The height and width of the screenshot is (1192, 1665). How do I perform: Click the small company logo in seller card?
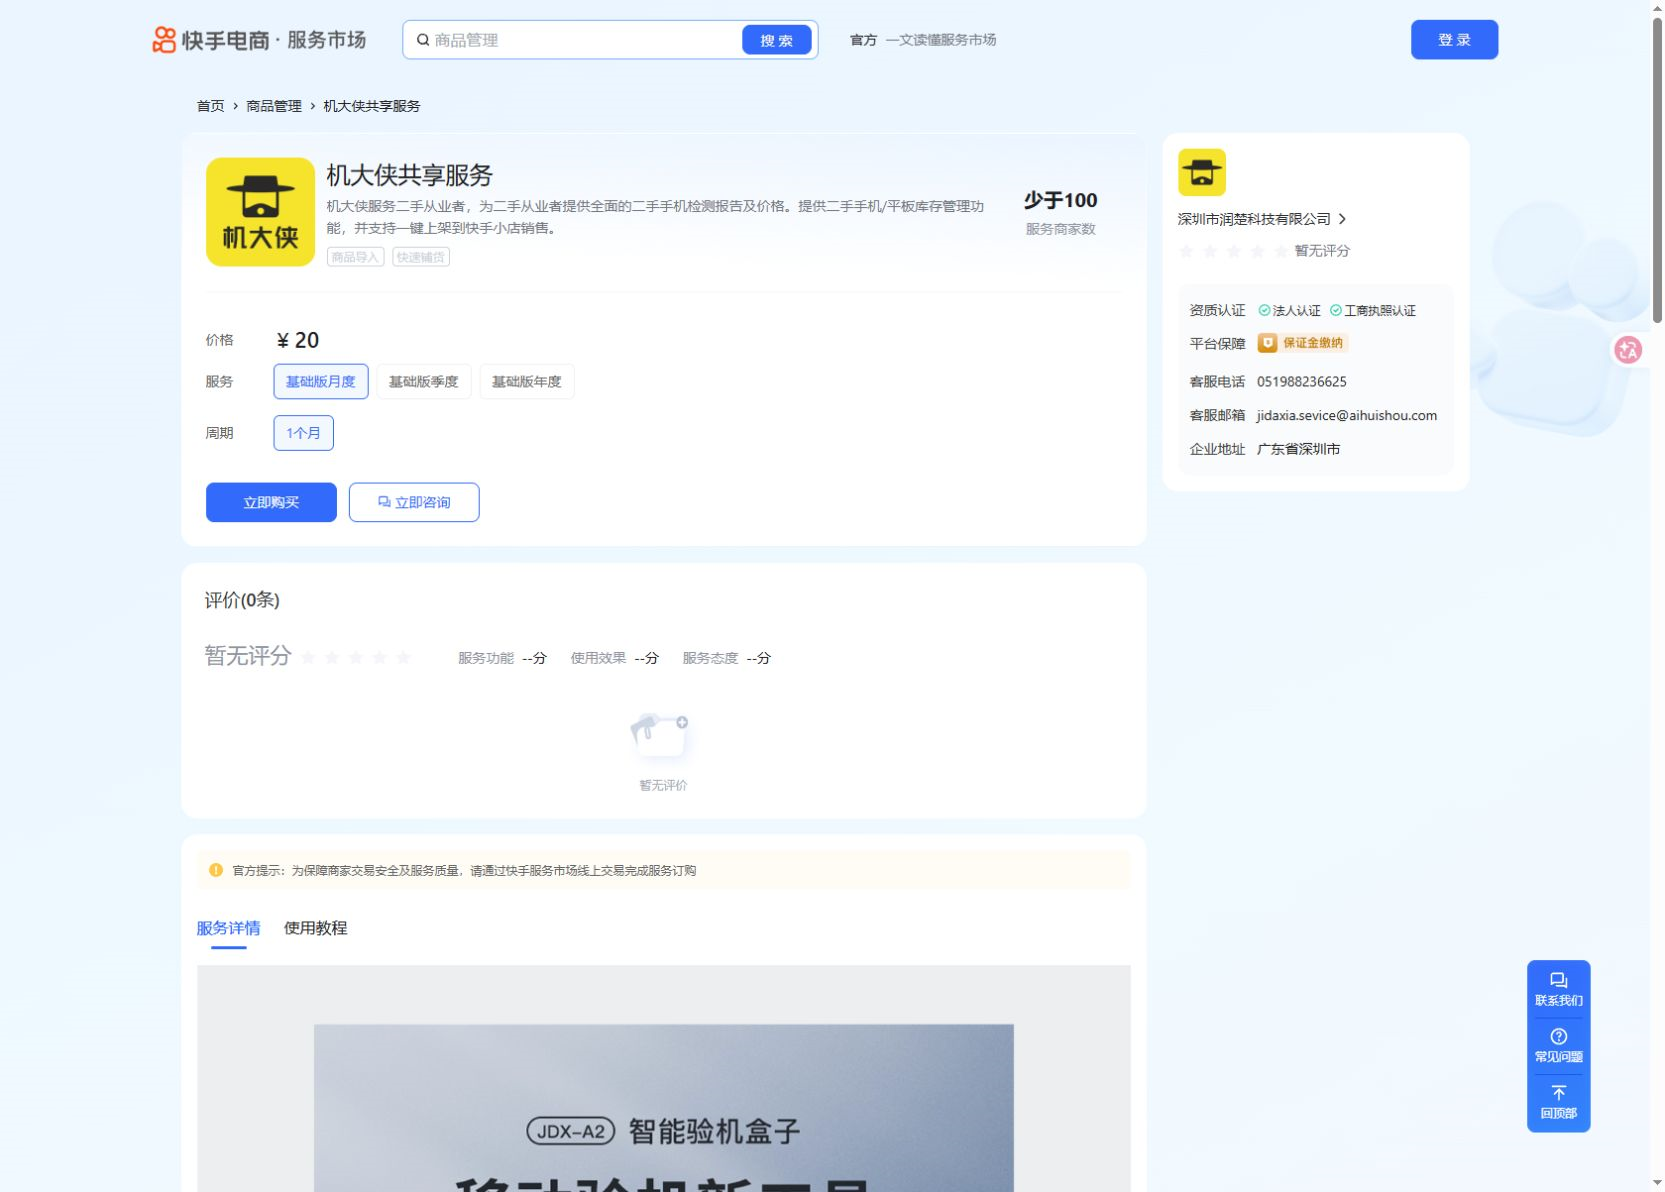1202,172
